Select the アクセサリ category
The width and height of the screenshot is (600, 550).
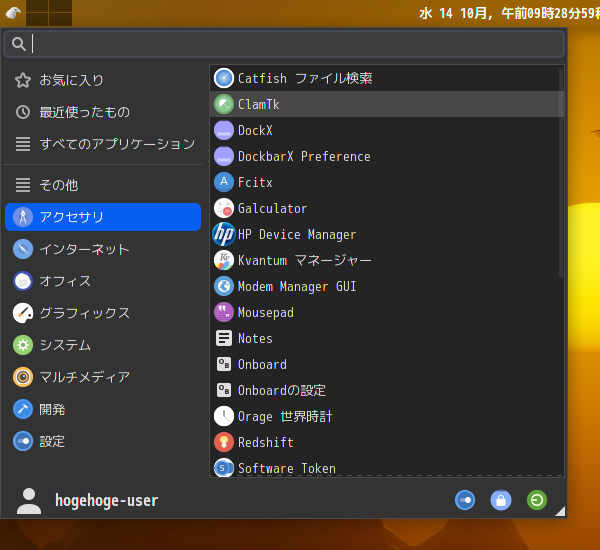tap(103, 217)
